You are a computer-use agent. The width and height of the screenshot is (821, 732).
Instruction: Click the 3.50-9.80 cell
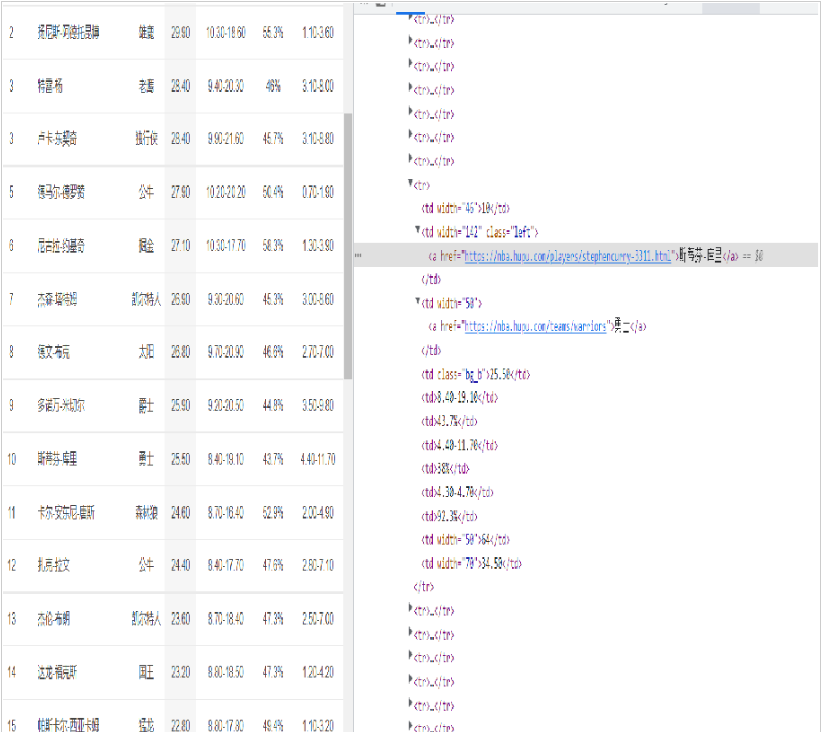tap(318, 405)
